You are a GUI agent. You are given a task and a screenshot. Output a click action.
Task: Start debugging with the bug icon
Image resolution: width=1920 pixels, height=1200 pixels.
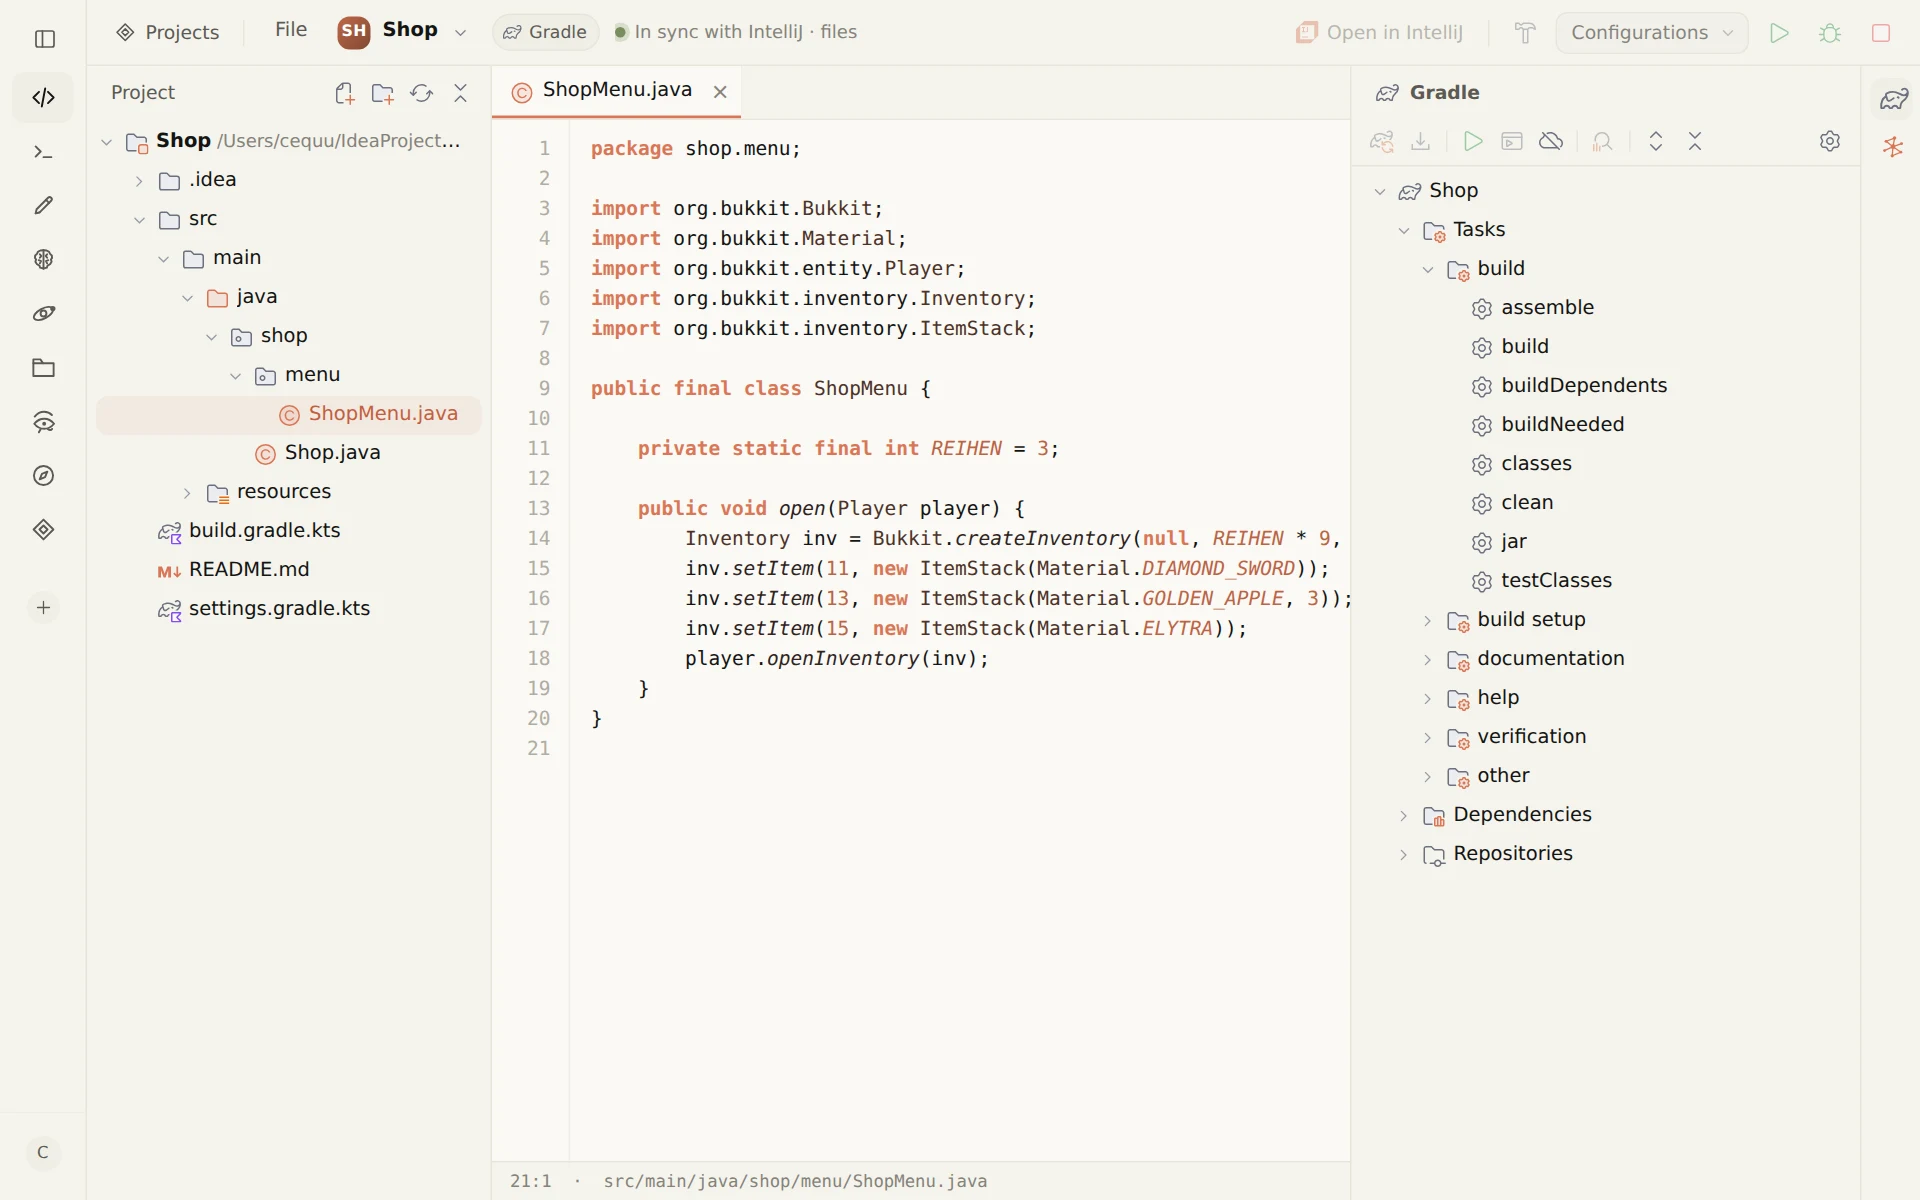[1830, 33]
